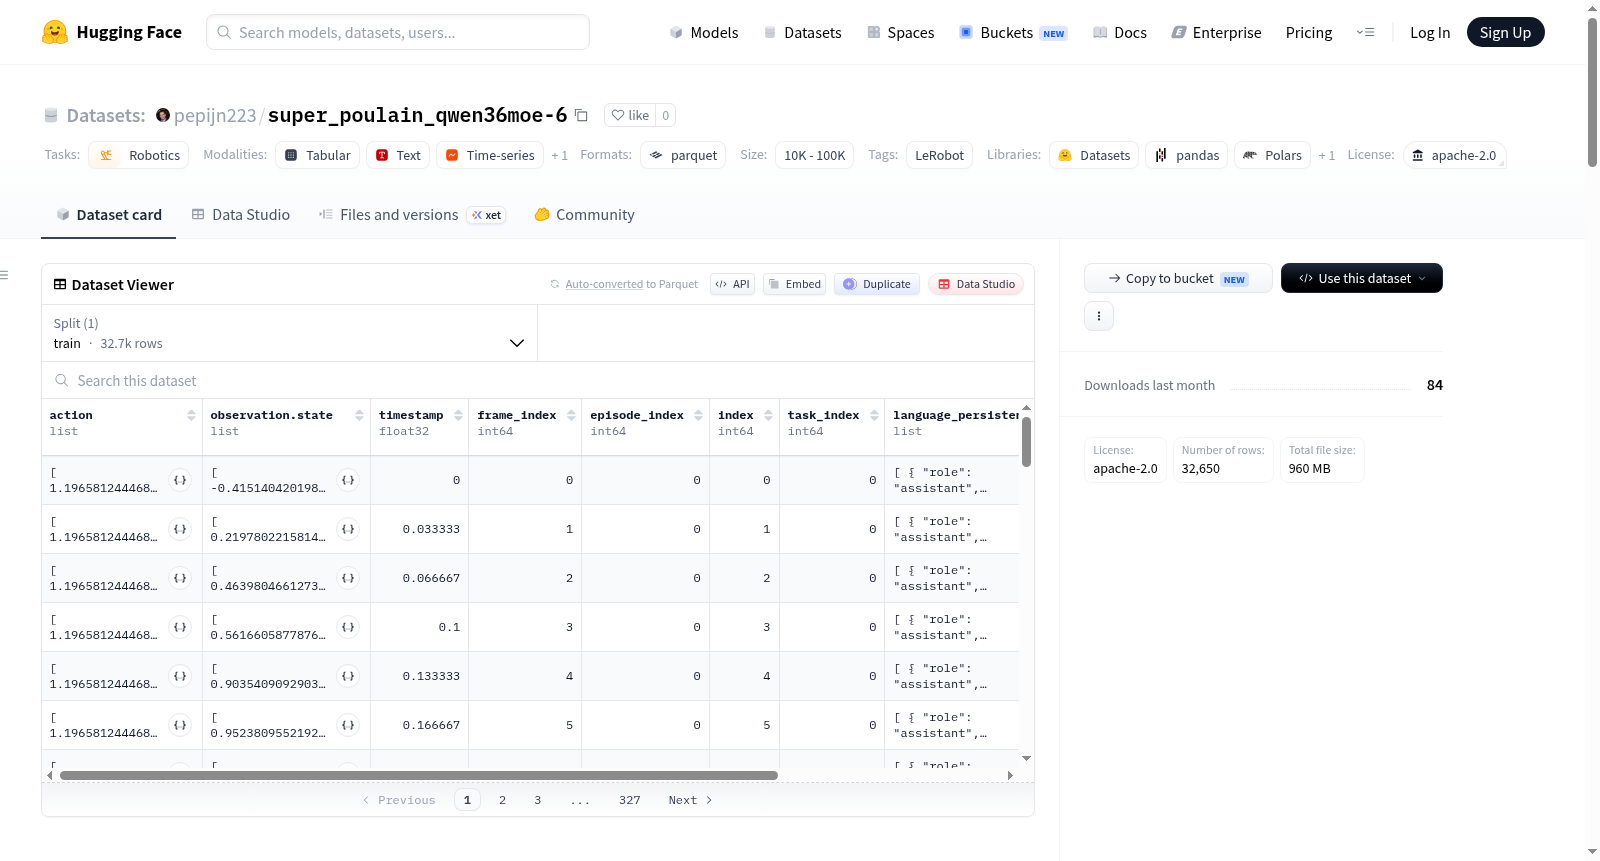Switch to the Dataset card tab
The width and height of the screenshot is (1600, 861).
tap(108, 214)
